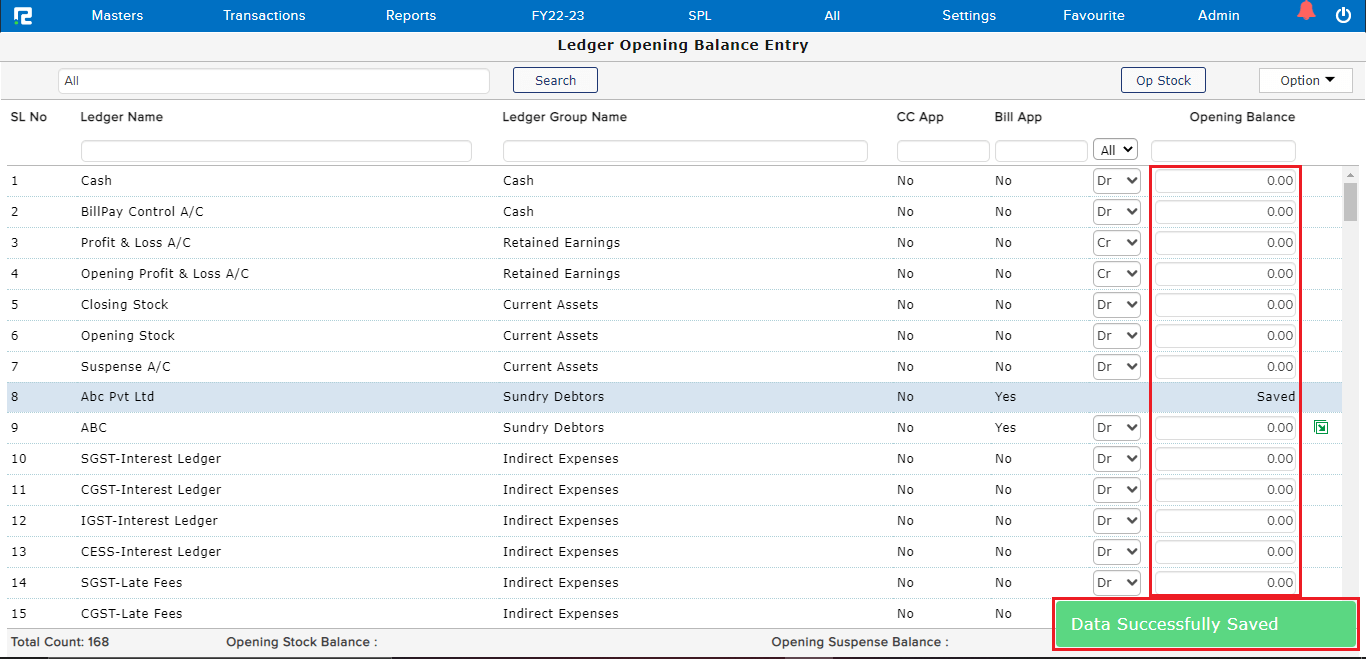The image size is (1366, 659).
Task: Open the notification bell icon
Action: (1306, 12)
